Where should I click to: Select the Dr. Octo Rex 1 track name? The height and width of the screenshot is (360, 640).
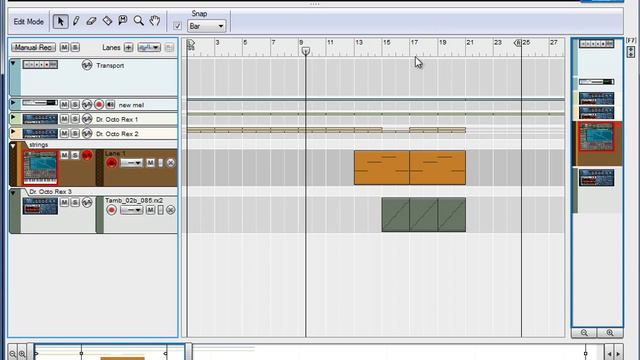click(x=117, y=120)
